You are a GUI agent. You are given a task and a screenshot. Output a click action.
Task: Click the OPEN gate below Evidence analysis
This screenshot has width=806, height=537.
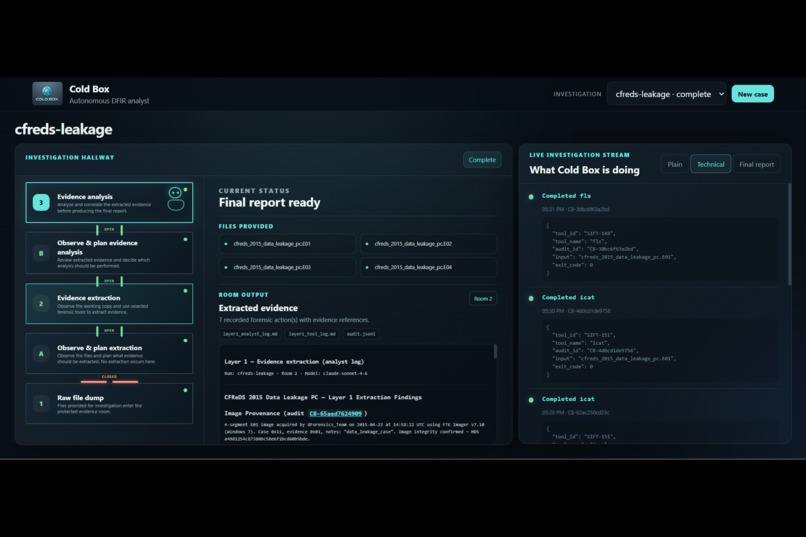pos(109,229)
